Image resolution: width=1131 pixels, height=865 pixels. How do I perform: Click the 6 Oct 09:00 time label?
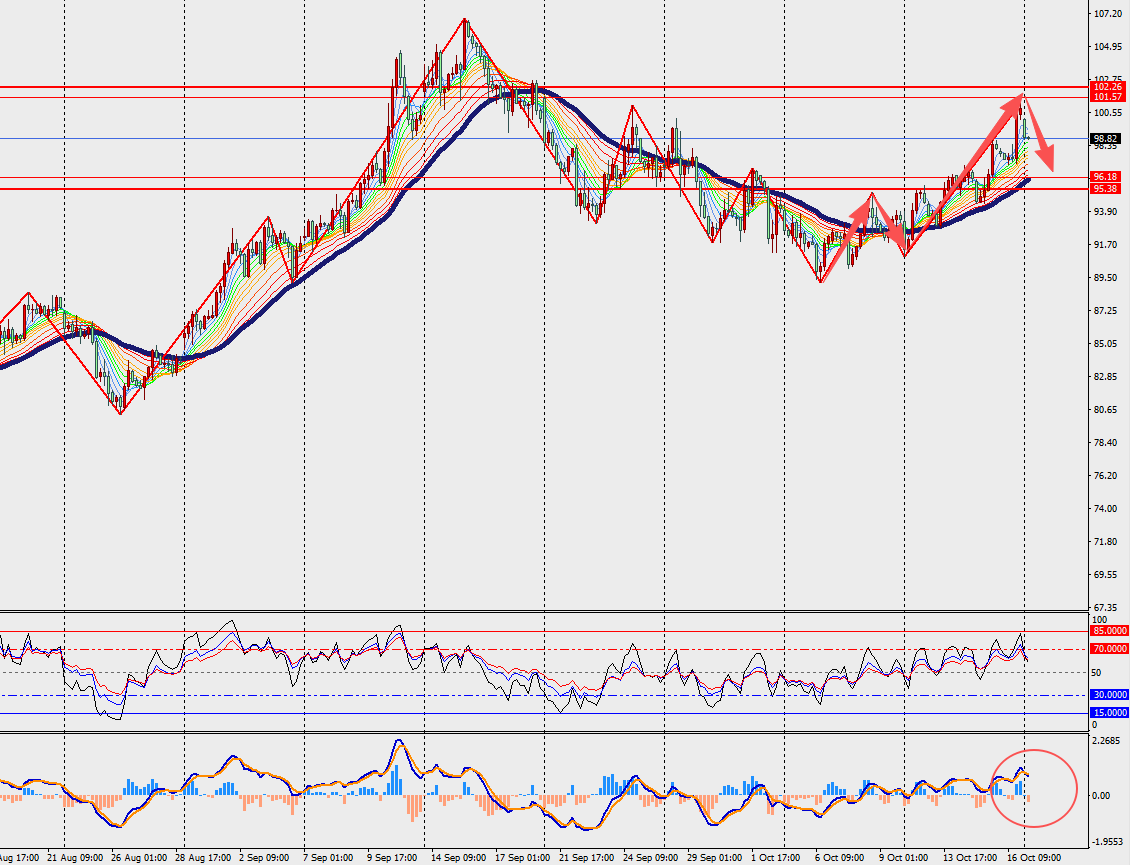click(x=840, y=858)
